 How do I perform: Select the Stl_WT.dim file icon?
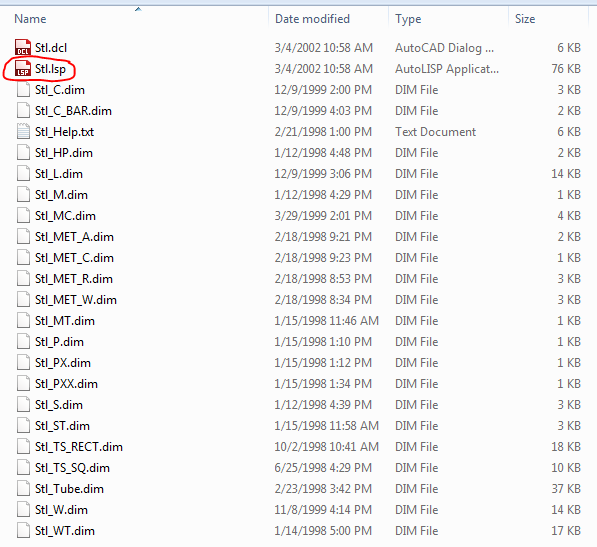coord(23,531)
